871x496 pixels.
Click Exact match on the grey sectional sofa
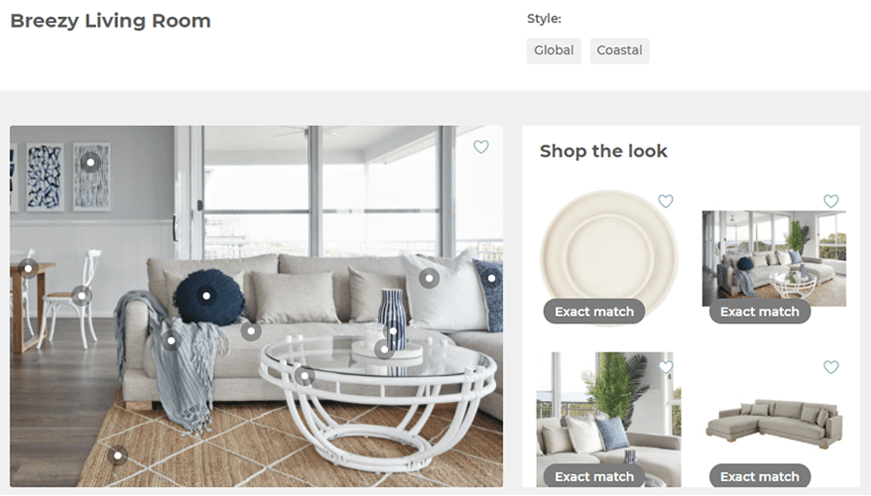coord(760,476)
